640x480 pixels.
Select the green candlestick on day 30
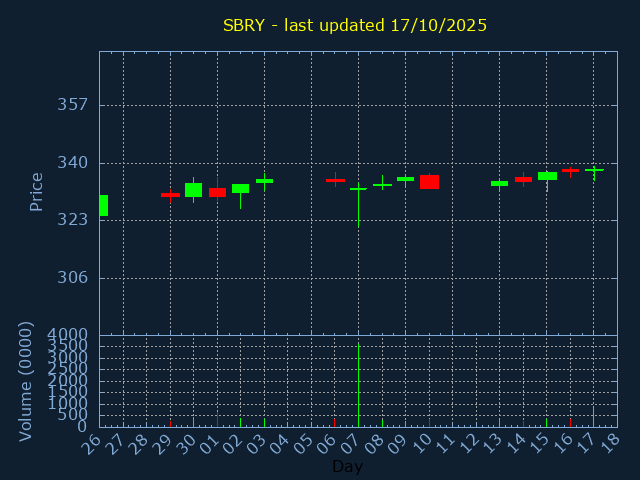[x=193, y=190]
